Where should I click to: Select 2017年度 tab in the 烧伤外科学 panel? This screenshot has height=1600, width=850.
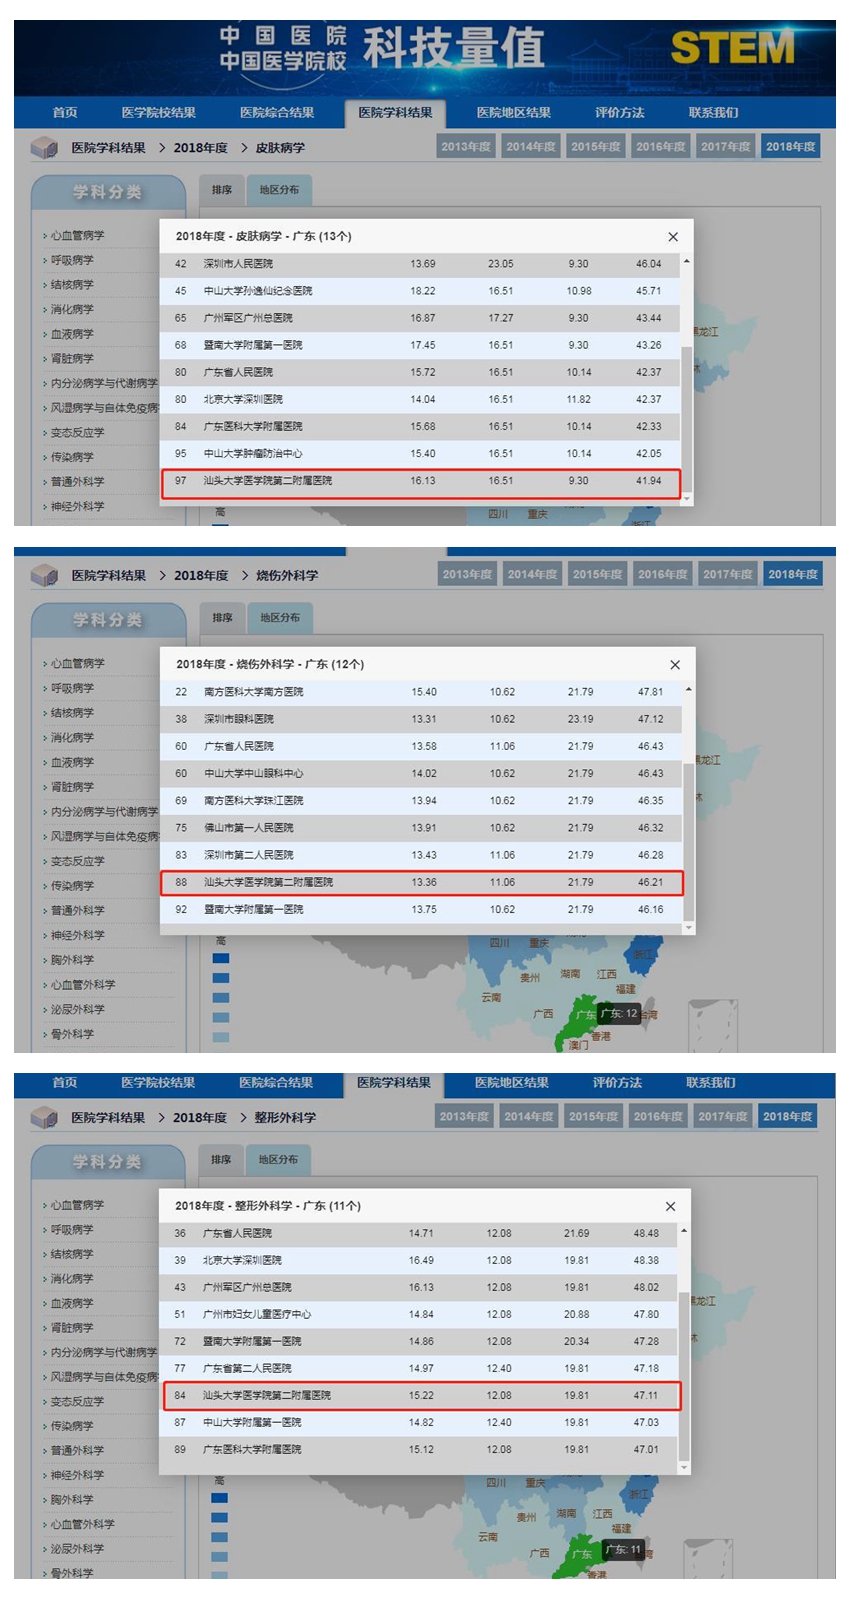click(x=728, y=574)
